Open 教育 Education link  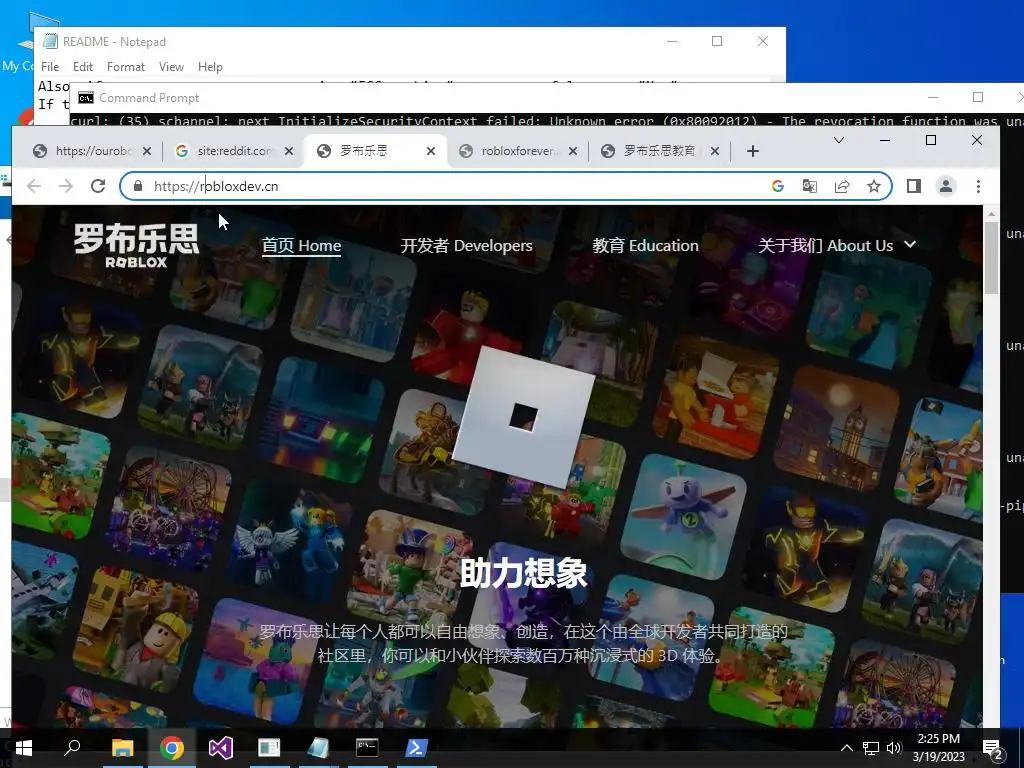(645, 246)
